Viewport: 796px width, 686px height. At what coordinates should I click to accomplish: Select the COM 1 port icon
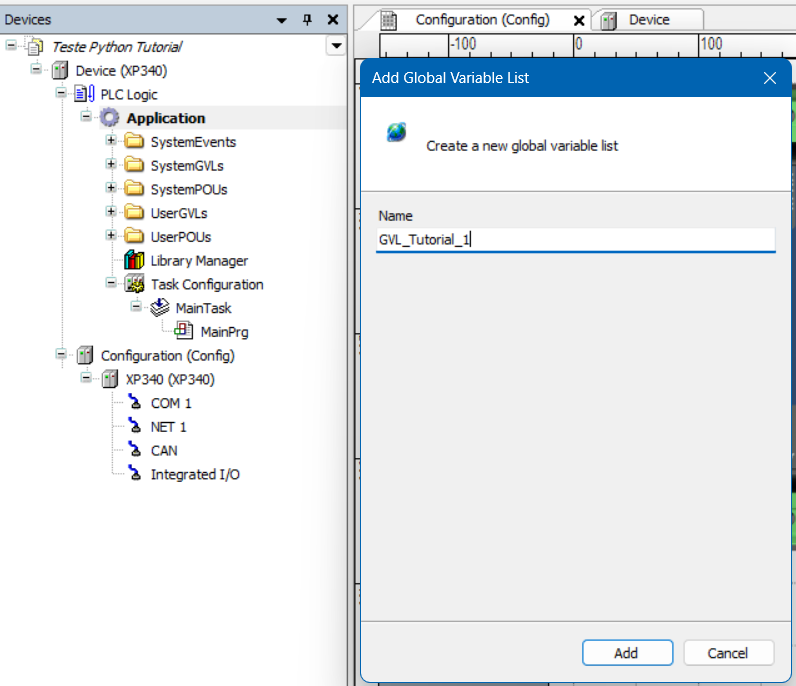click(x=134, y=403)
